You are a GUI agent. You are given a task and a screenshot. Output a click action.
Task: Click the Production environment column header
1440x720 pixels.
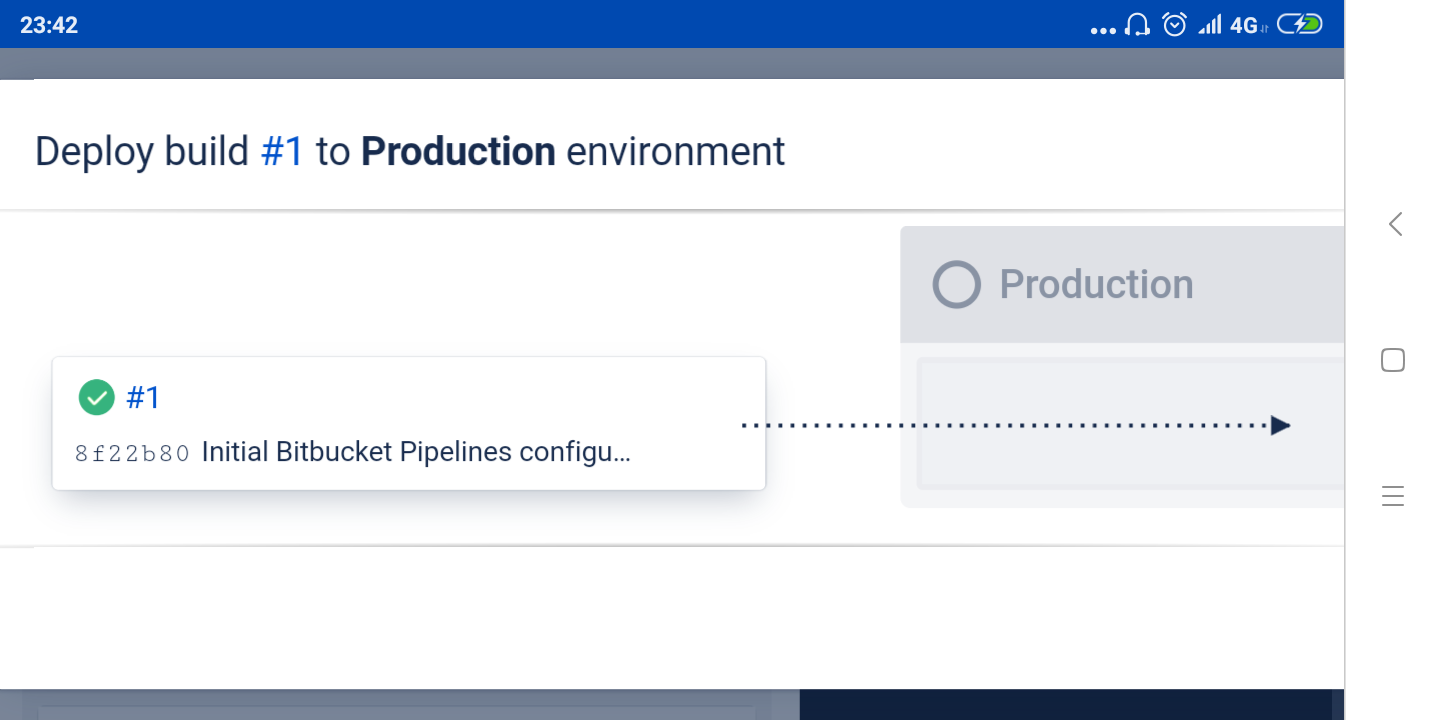click(x=1096, y=285)
